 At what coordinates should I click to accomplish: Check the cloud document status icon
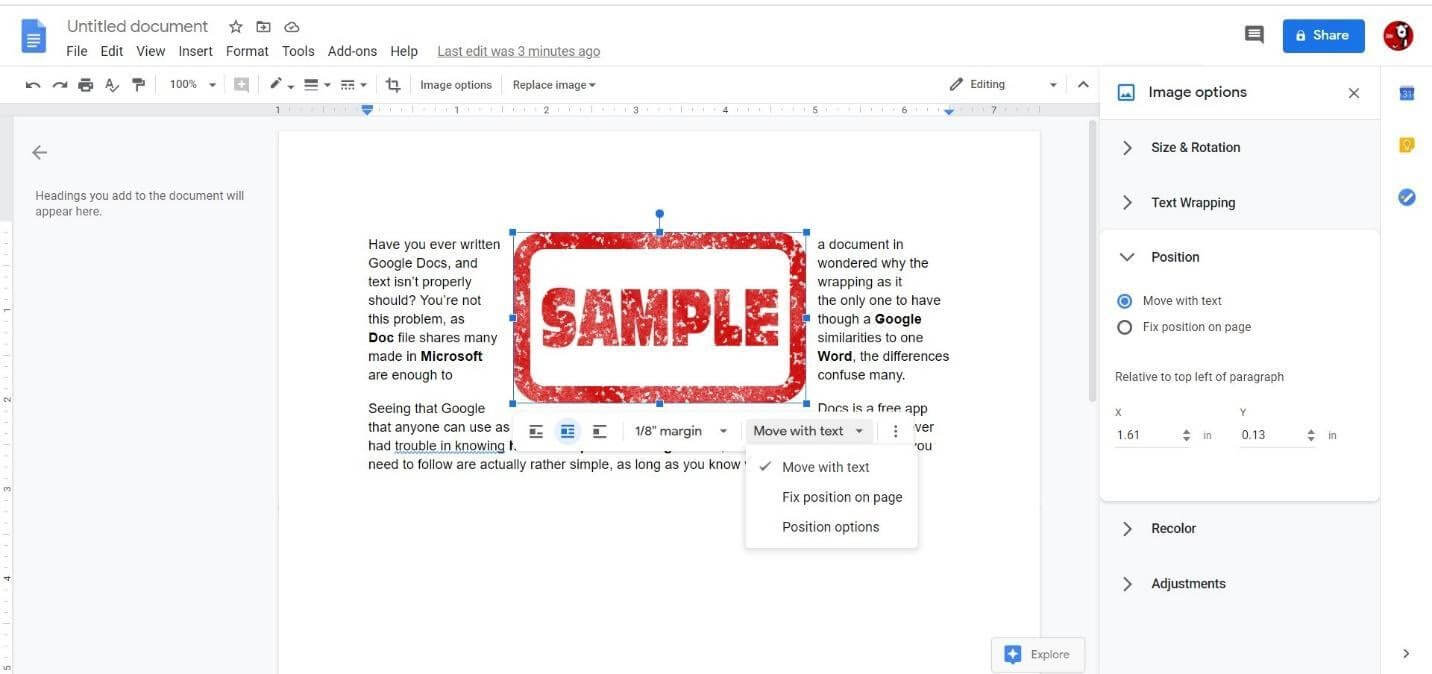(x=292, y=27)
